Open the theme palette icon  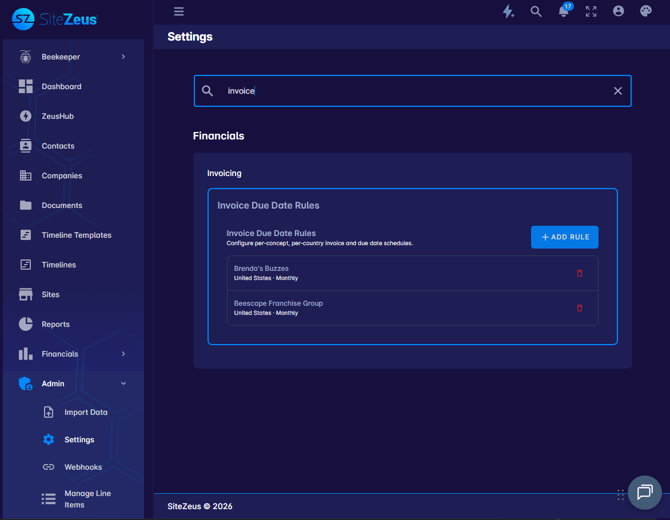[646, 11]
